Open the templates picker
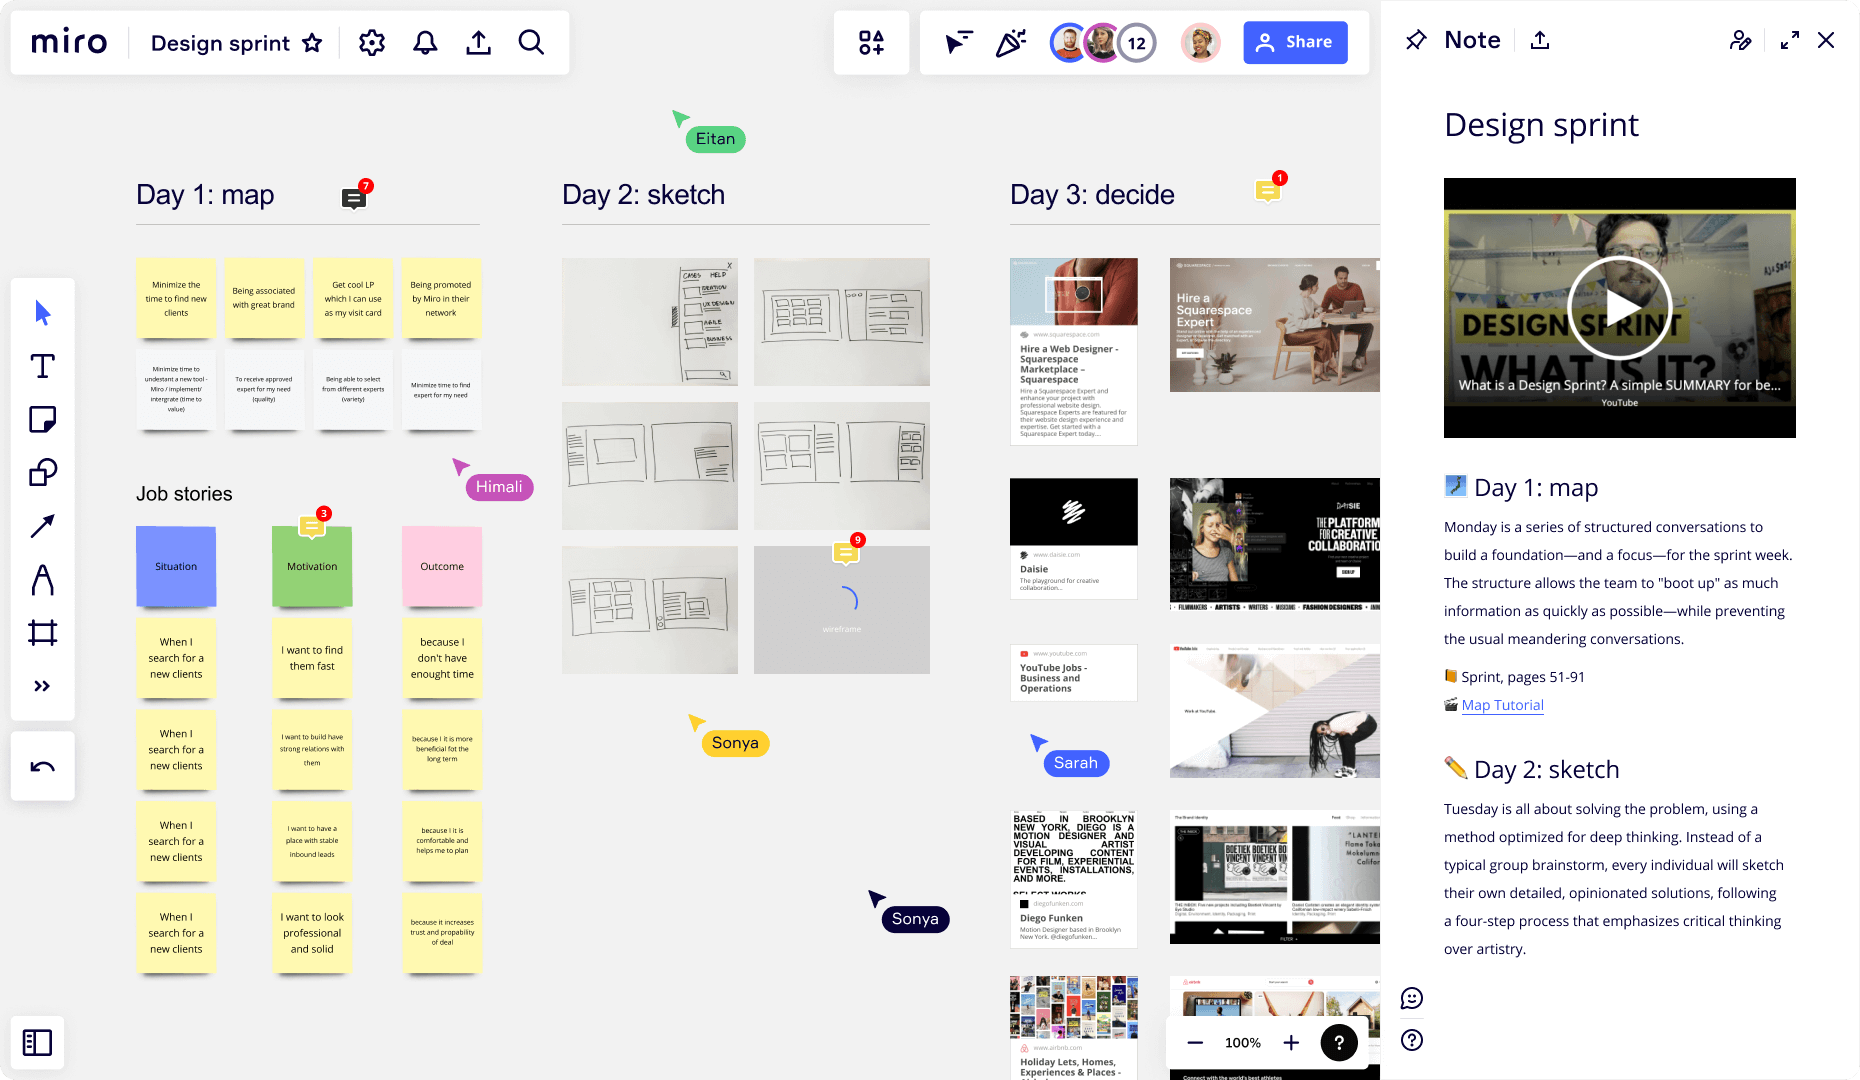 [x=871, y=42]
